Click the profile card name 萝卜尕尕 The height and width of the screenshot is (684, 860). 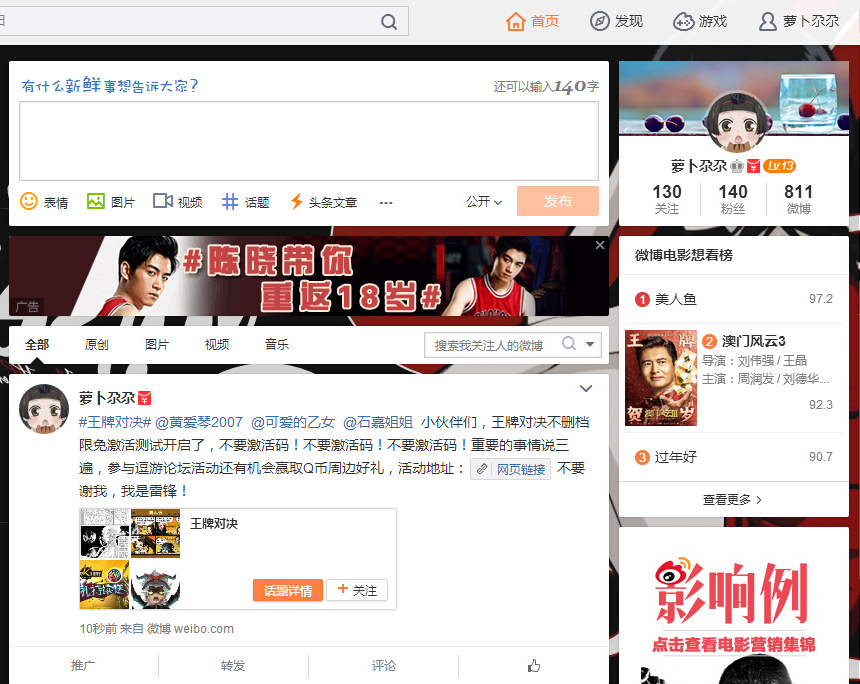699,166
